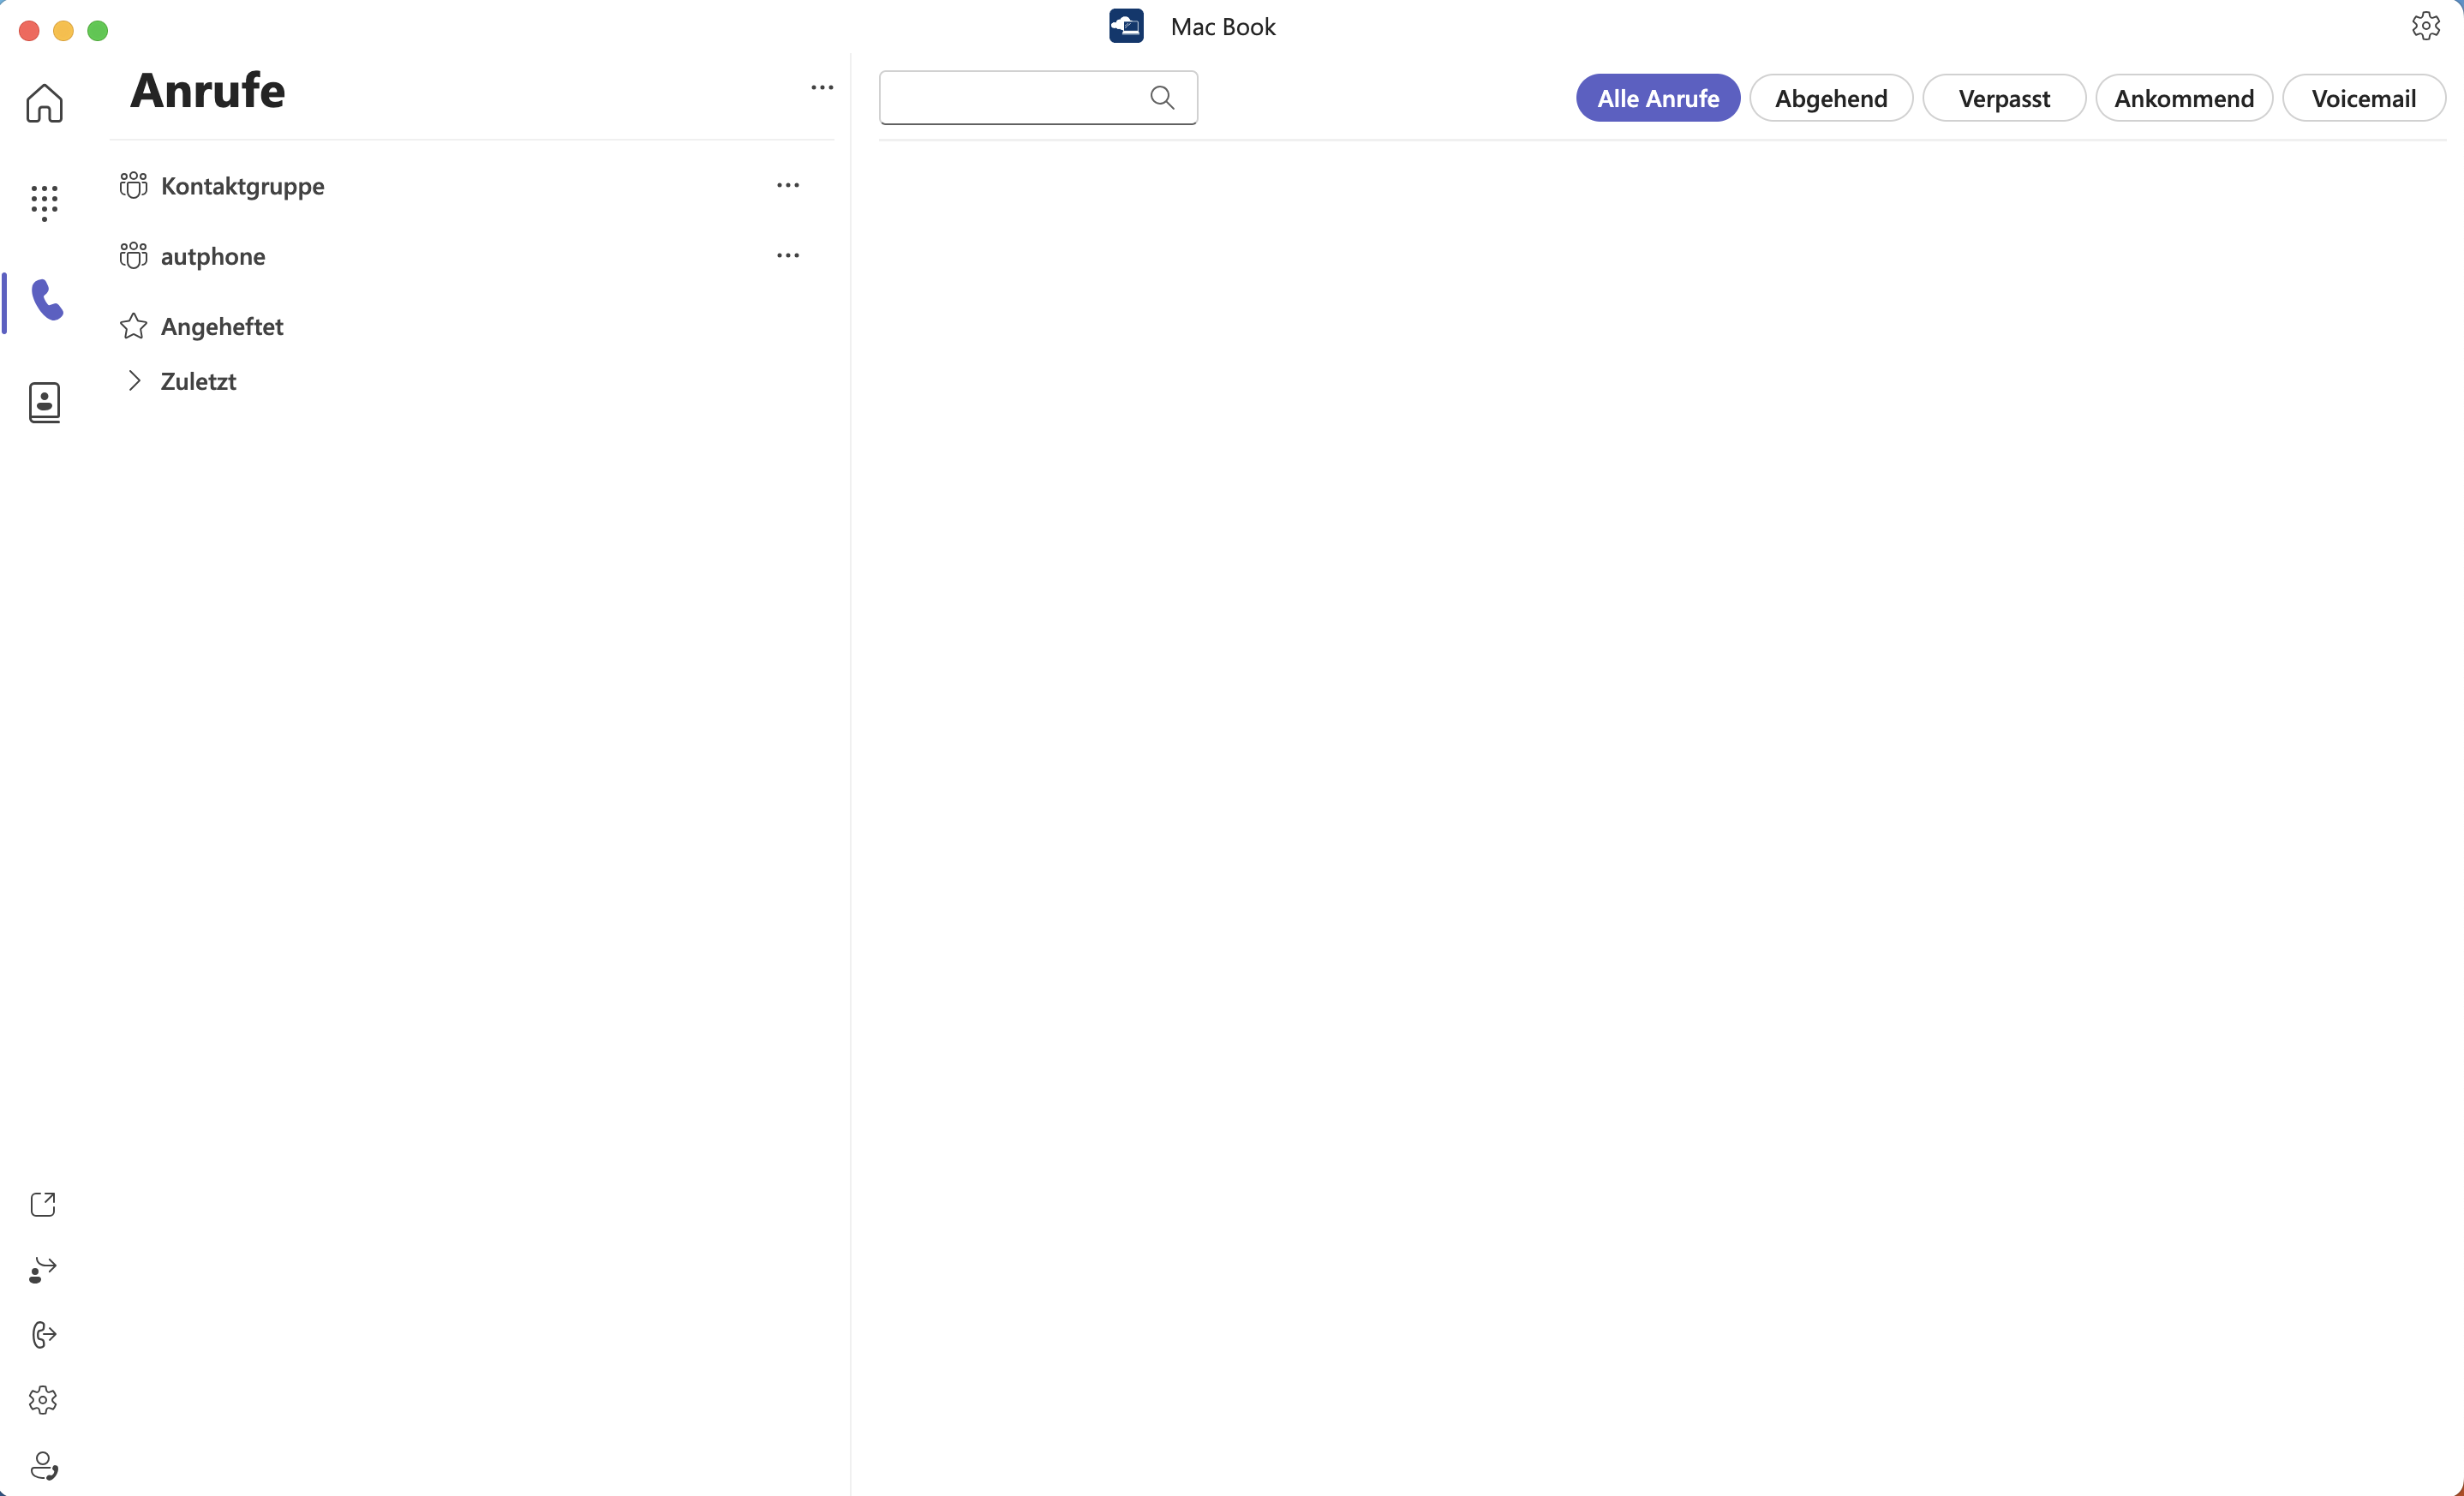Filter by Ankommend calls
The image size is (2464, 1496).
point(2183,98)
